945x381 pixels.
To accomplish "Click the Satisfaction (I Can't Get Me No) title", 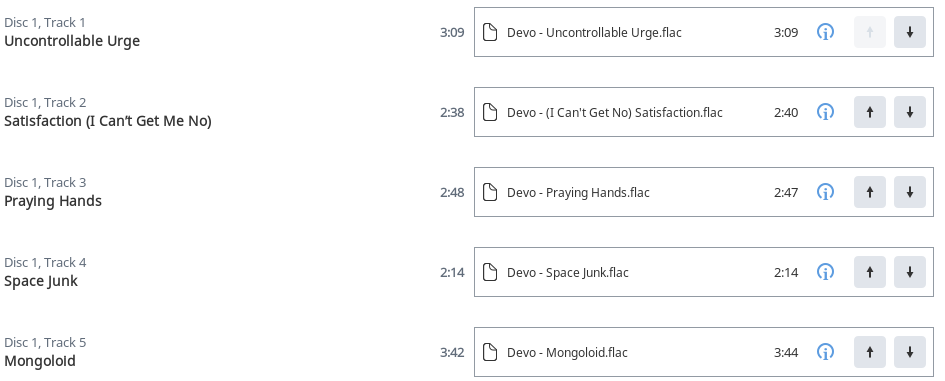I will click(108, 121).
